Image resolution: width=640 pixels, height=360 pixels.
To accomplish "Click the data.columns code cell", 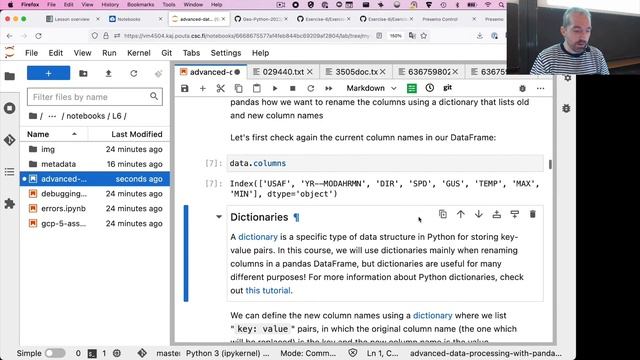I will click(x=385, y=163).
